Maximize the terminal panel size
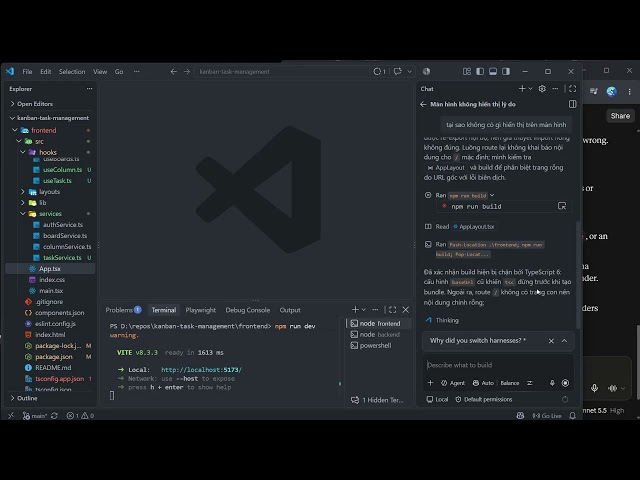 point(393,310)
